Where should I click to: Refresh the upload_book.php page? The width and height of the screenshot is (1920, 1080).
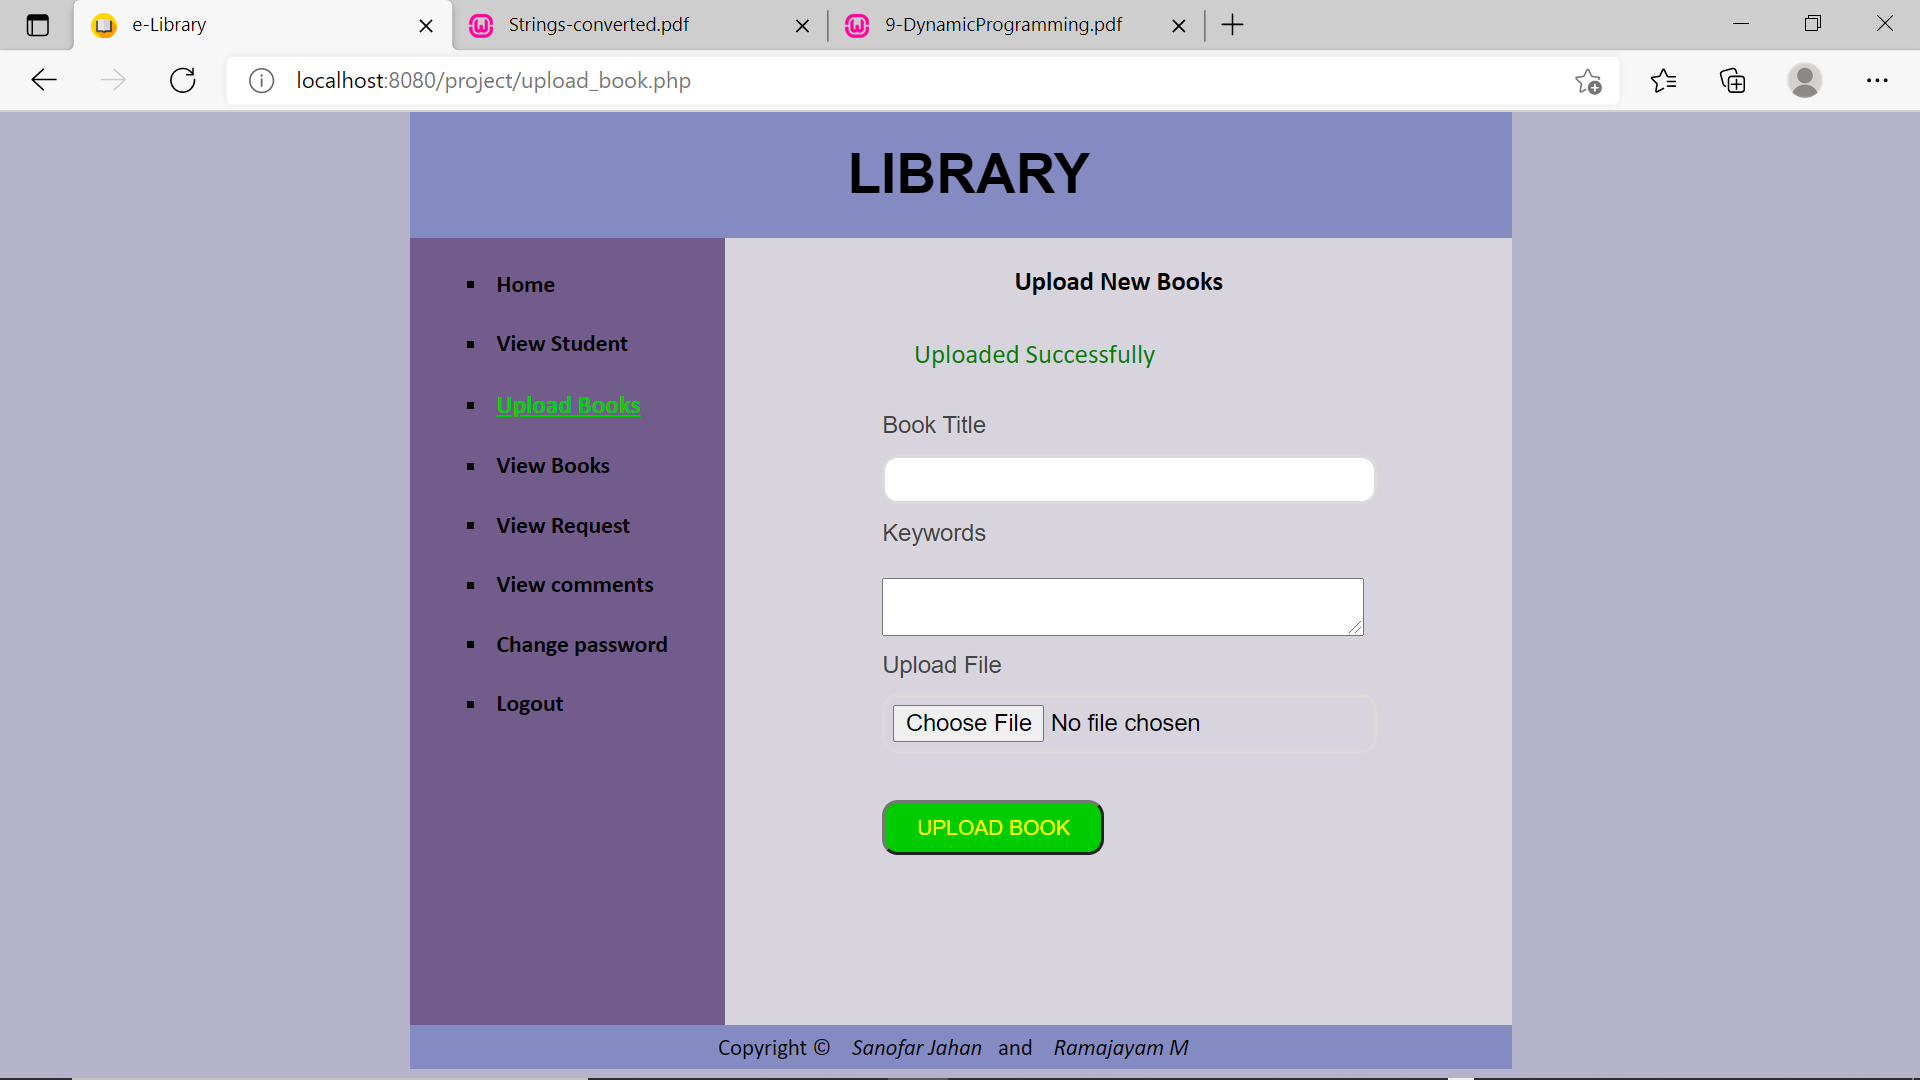click(183, 80)
